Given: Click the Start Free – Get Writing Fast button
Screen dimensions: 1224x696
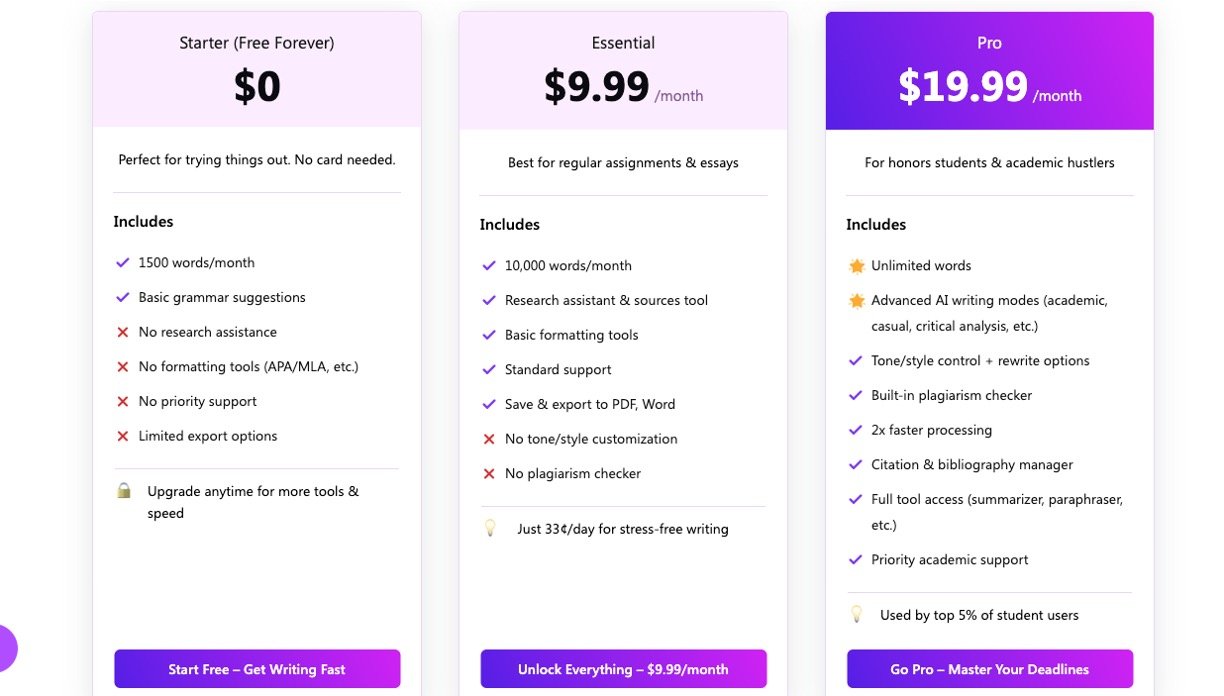Looking at the screenshot, I should pos(257,669).
